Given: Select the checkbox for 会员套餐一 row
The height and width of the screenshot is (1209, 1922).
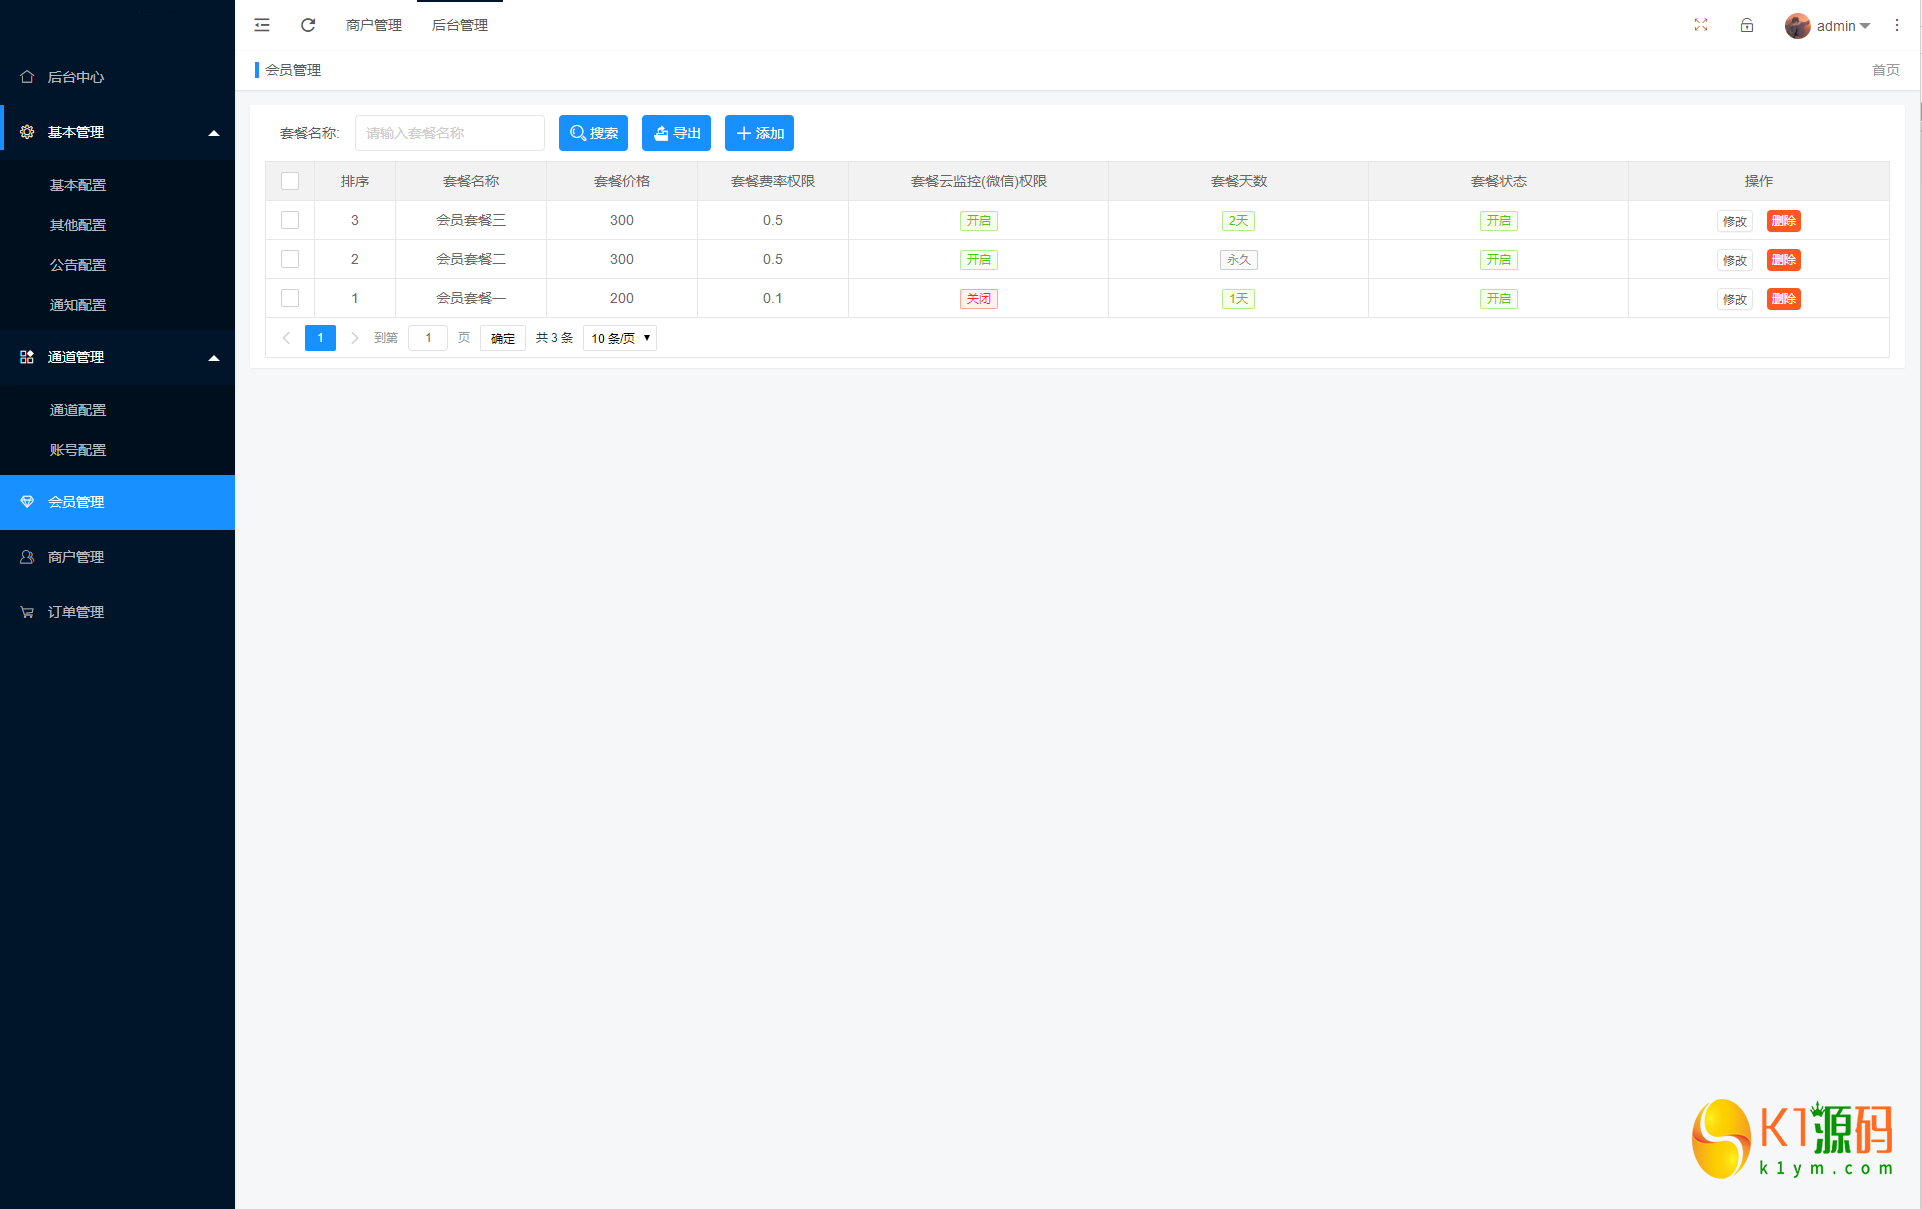Looking at the screenshot, I should click(x=290, y=298).
